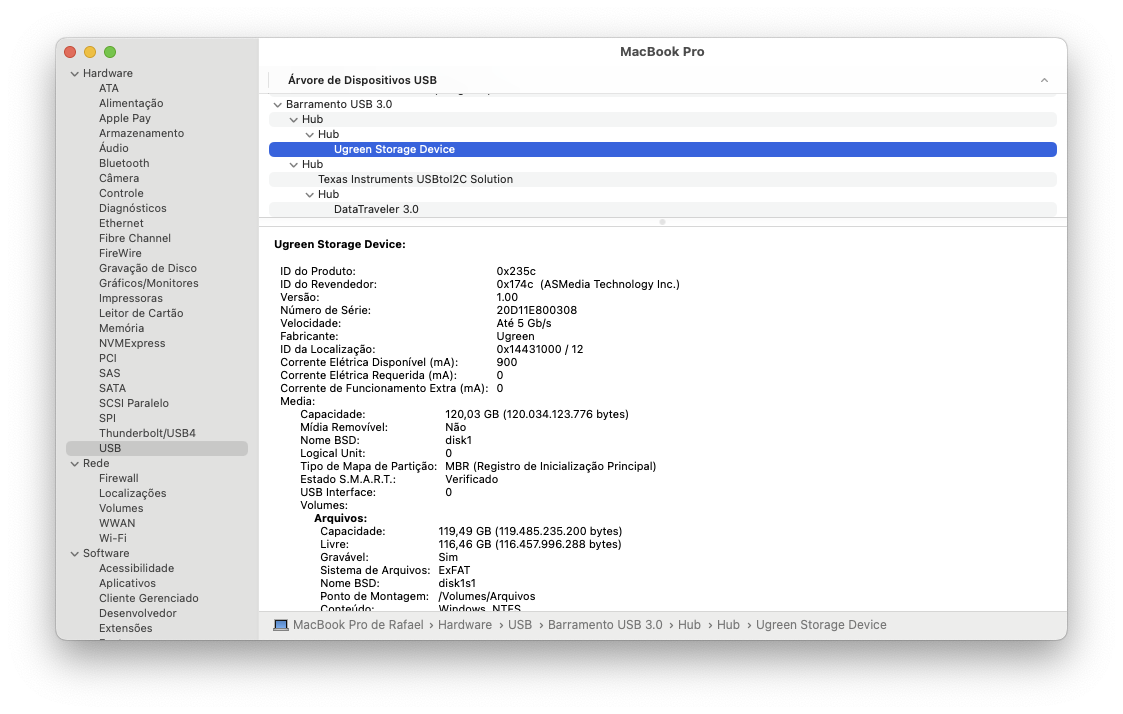Select the Ugreen Storage Device row
Image resolution: width=1123 pixels, height=714 pixels.
click(x=662, y=150)
